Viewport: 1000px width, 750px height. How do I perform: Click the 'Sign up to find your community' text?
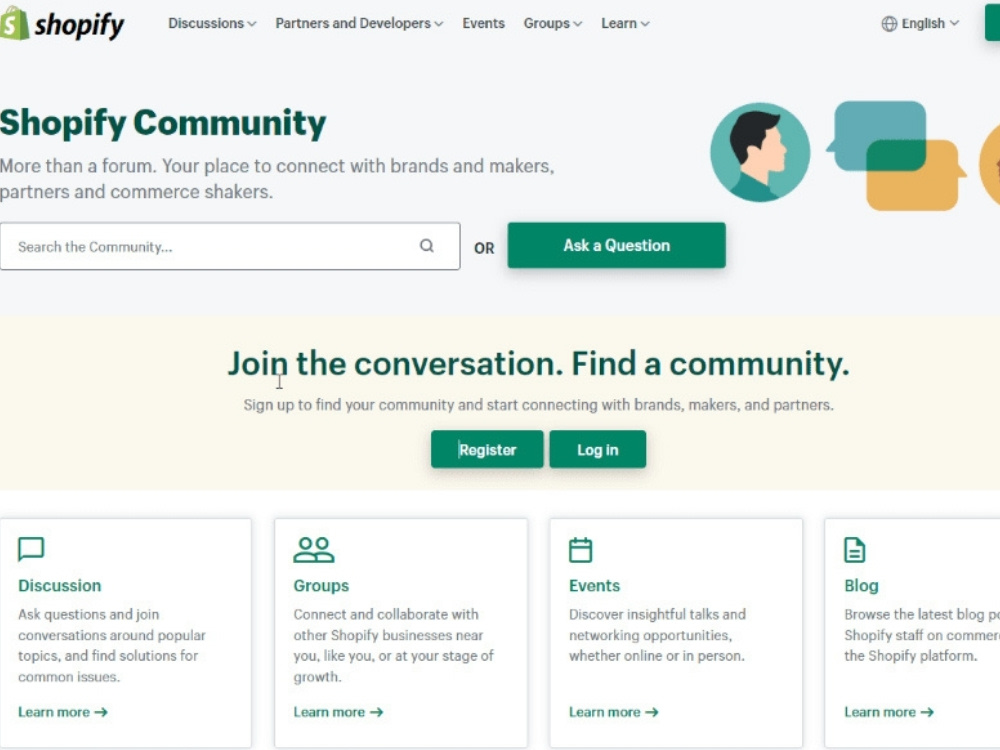[x=538, y=405]
